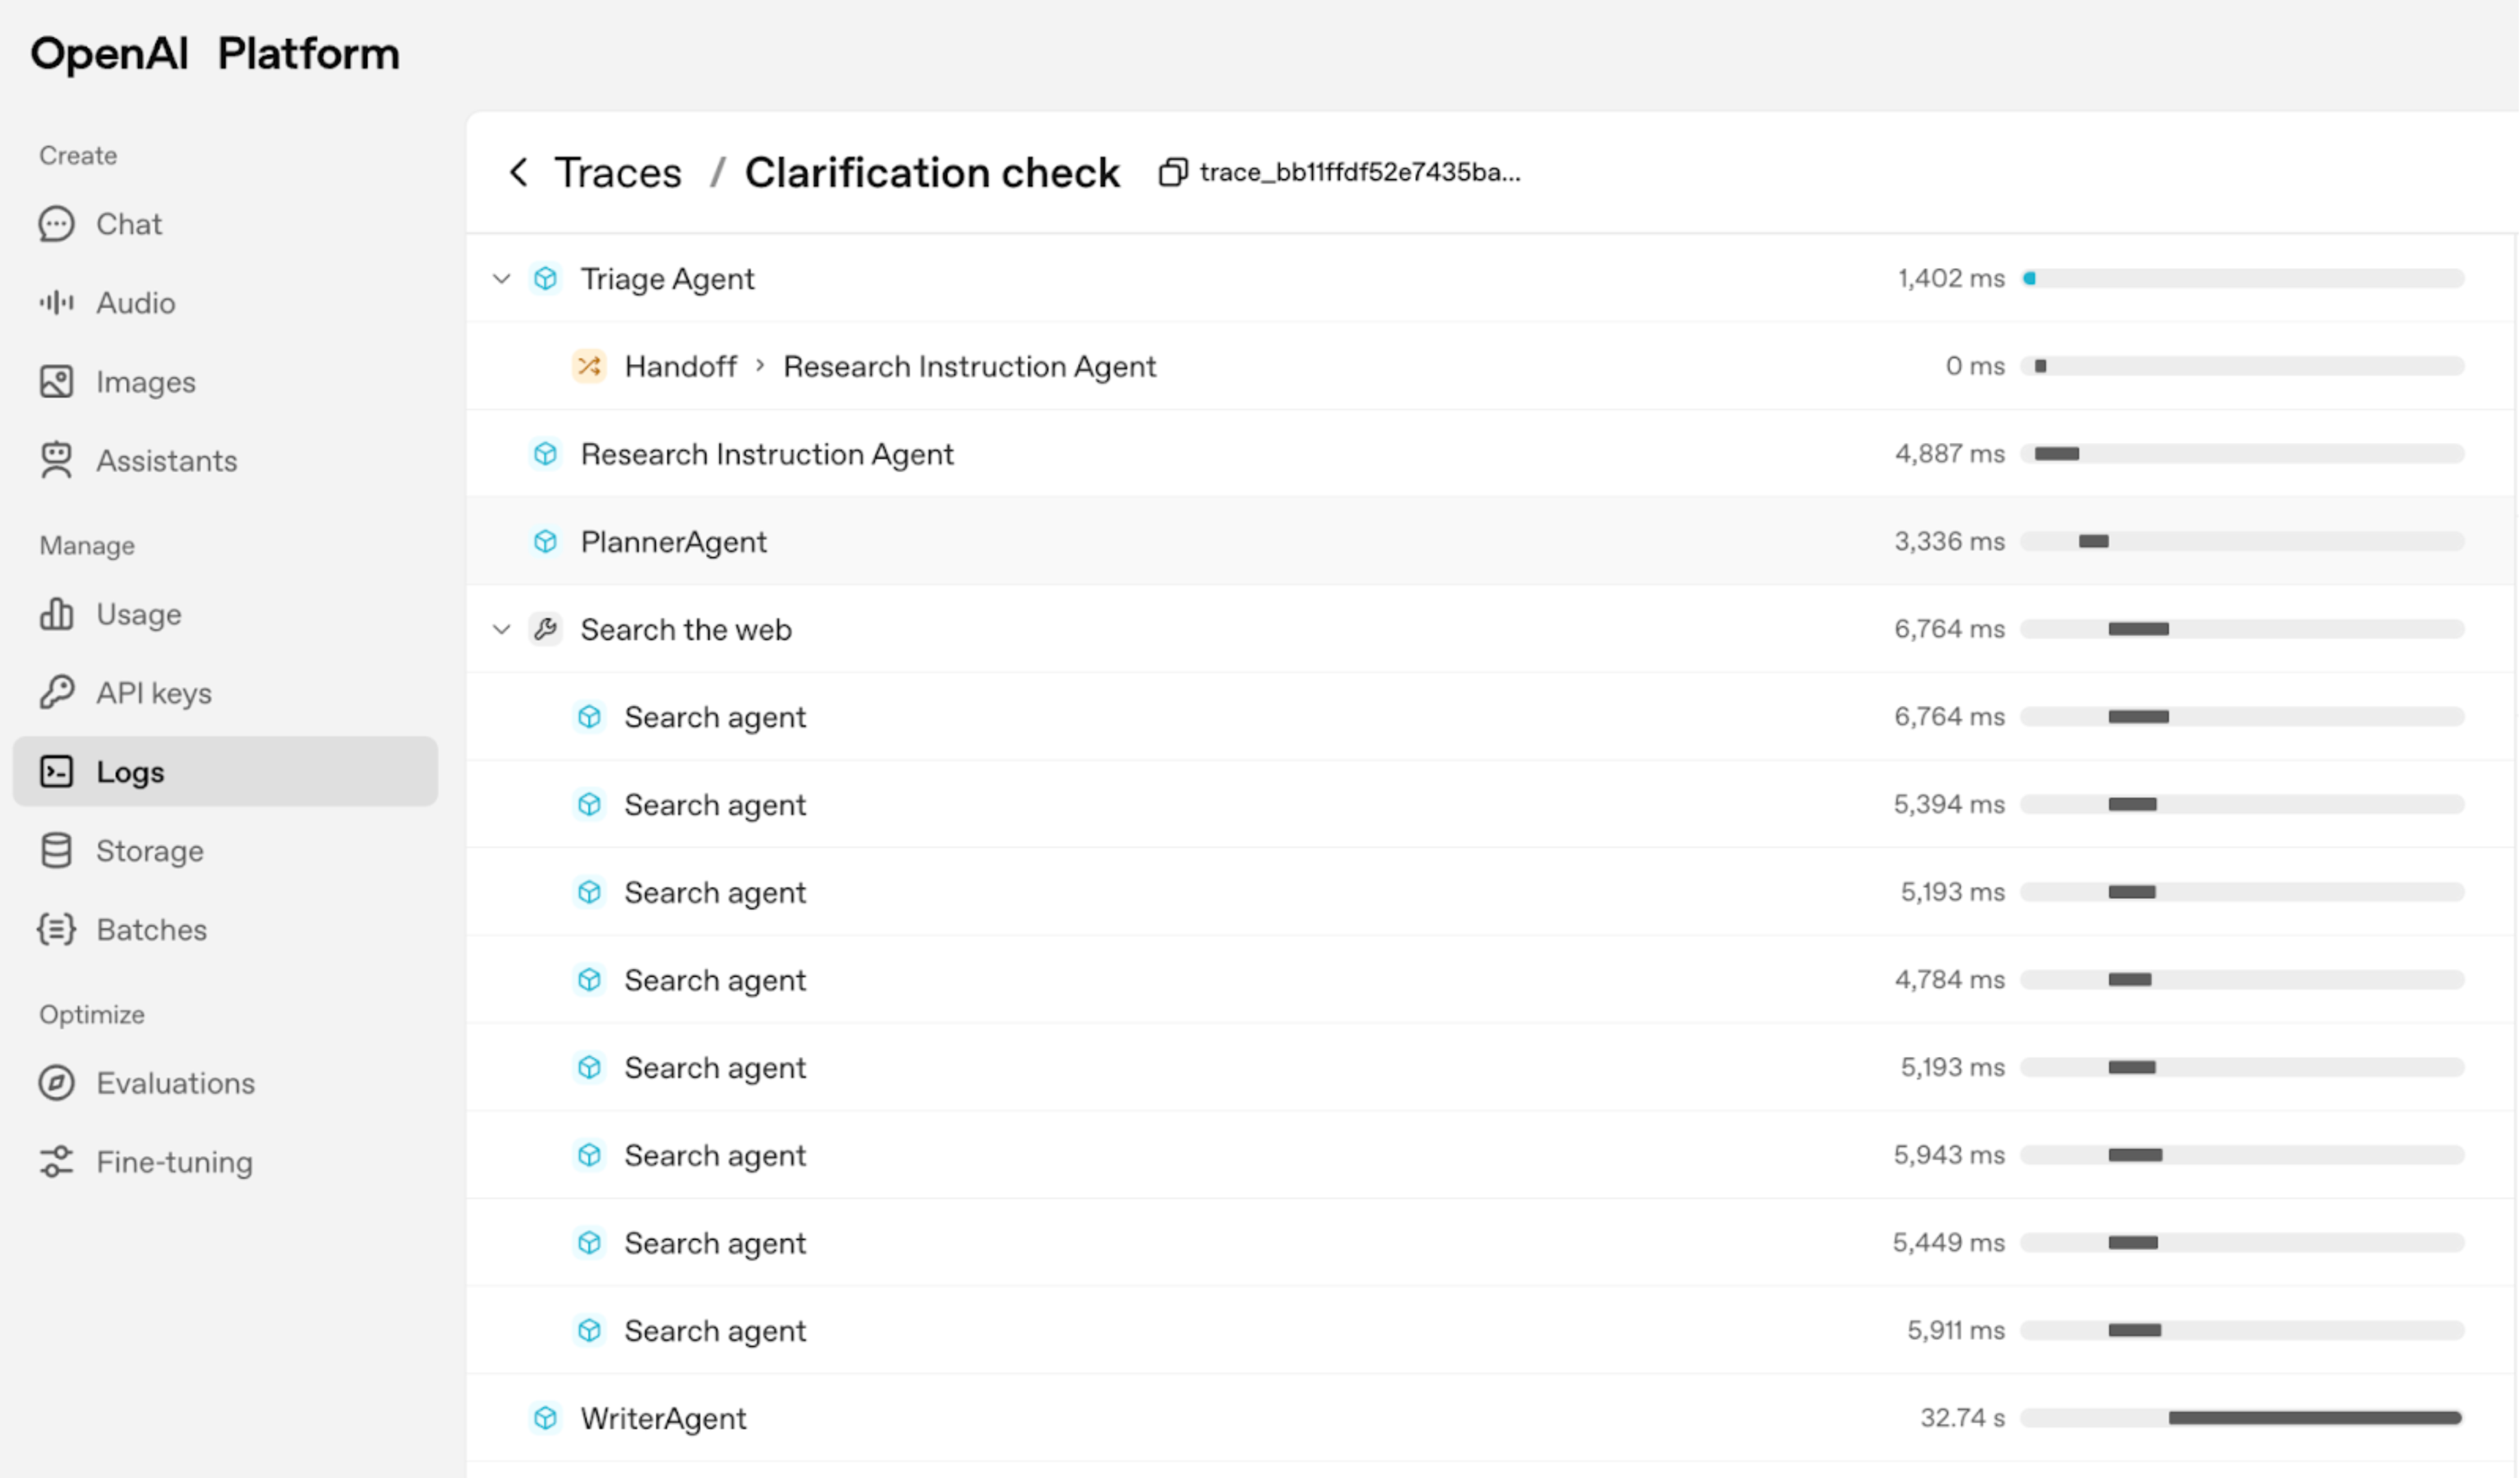The height and width of the screenshot is (1478, 2520).
Task: Click the 3,336 ms duration value
Action: [x=1949, y=541]
